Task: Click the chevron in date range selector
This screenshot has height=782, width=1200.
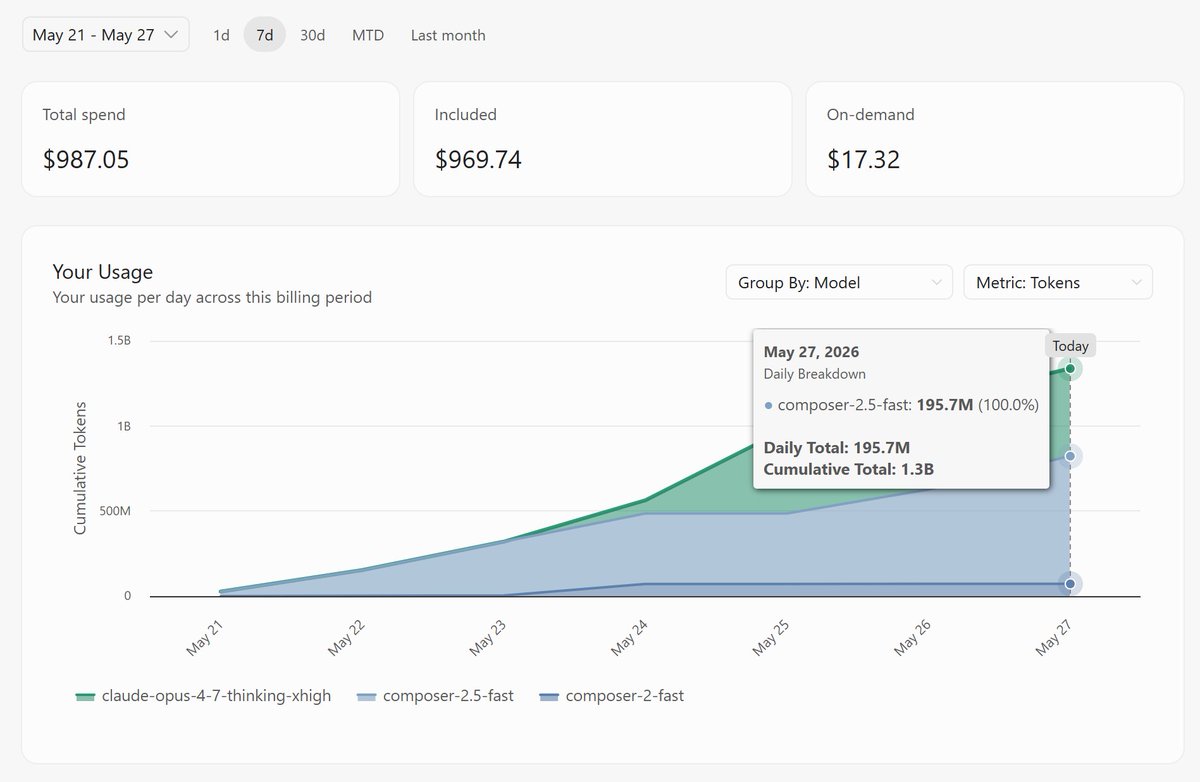Action: coord(171,35)
